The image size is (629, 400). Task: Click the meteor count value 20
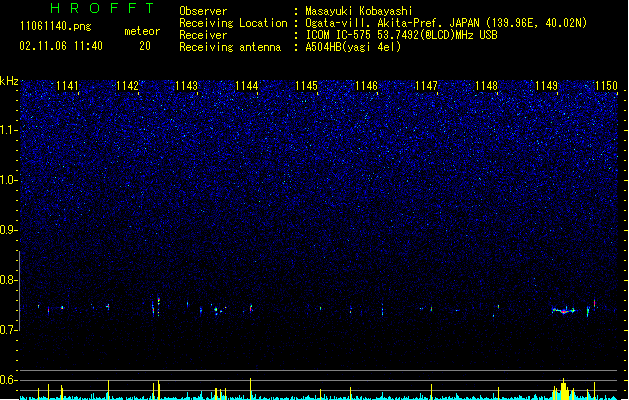tap(145, 46)
